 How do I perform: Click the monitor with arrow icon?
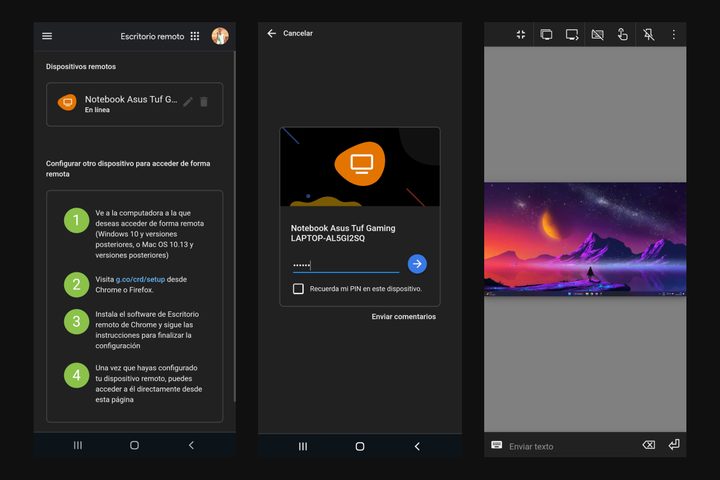[x=572, y=34]
